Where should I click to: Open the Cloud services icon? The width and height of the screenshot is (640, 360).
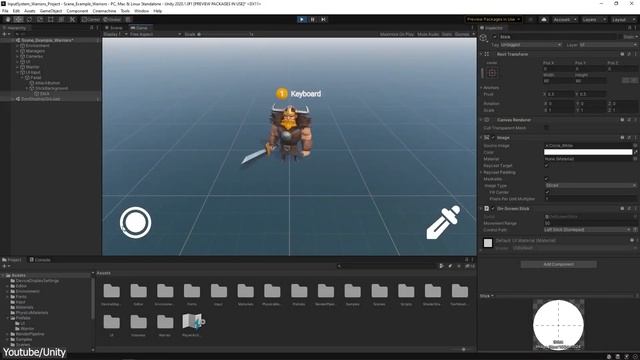[x=544, y=20]
